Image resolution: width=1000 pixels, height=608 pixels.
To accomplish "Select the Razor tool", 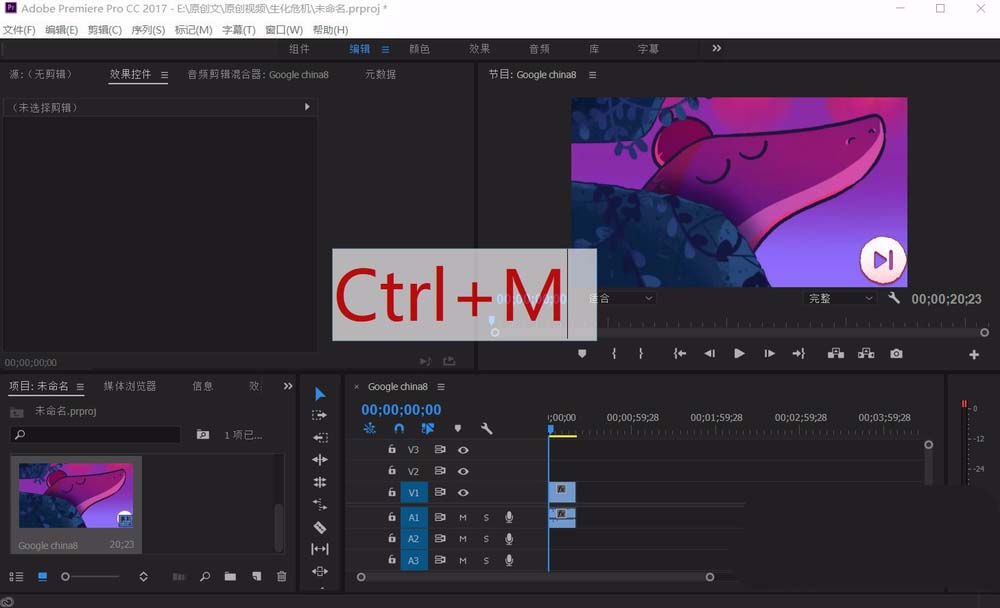I will 320,528.
